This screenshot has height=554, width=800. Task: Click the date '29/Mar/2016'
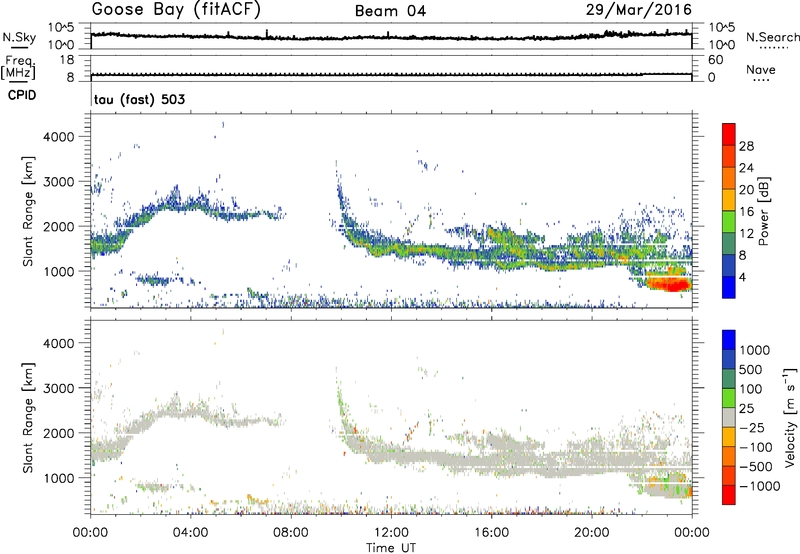point(638,9)
